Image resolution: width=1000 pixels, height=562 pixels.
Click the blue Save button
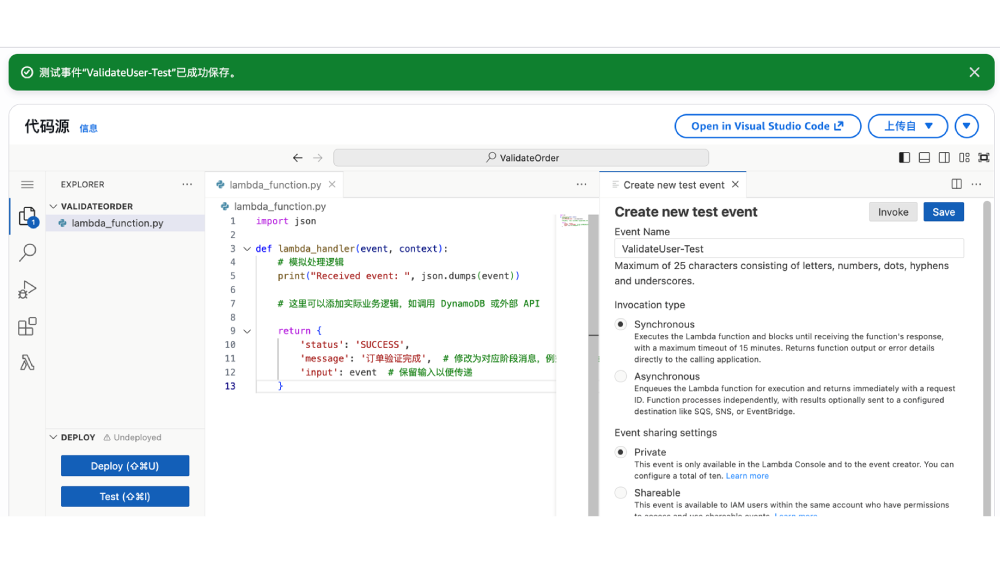[x=943, y=212]
